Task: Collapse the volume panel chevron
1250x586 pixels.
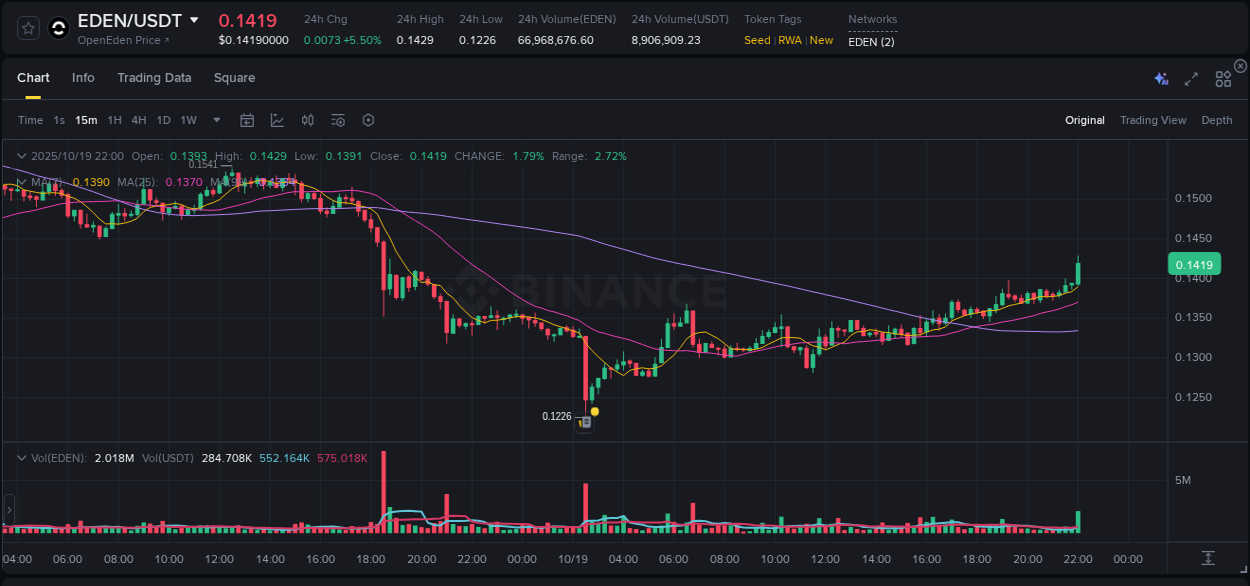Action: click(x=21, y=457)
